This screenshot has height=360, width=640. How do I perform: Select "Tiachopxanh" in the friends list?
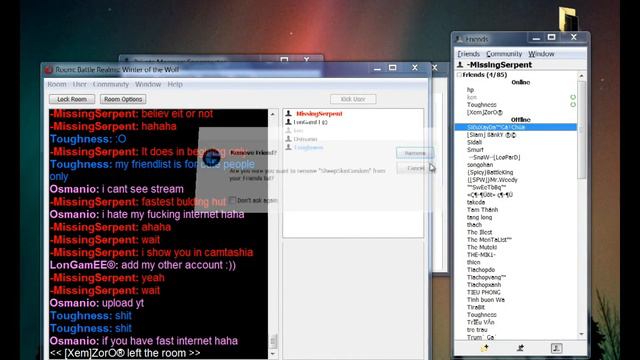click(x=484, y=284)
